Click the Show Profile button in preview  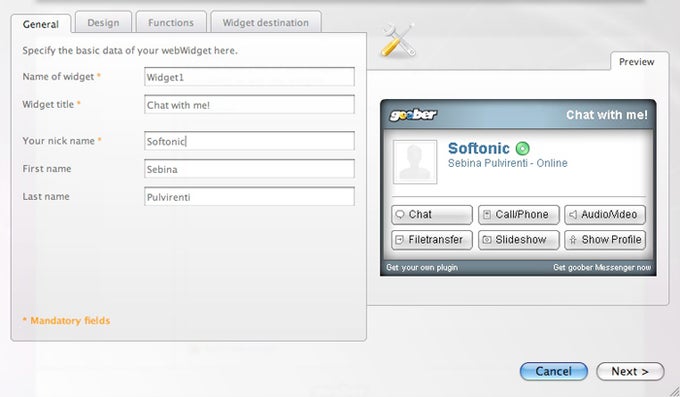pyautogui.click(x=605, y=240)
